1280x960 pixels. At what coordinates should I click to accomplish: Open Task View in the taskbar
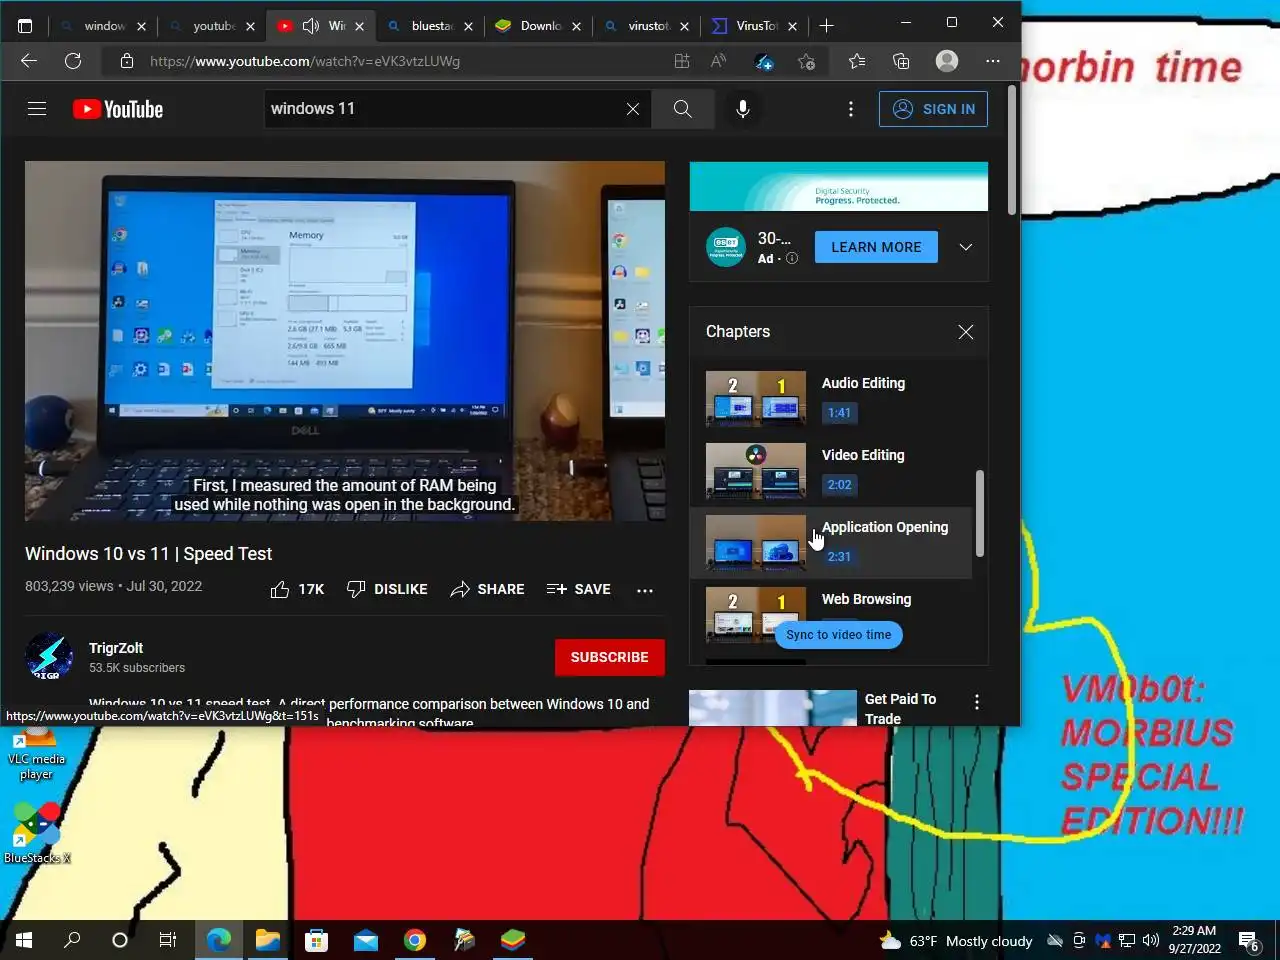tap(168, 940)
